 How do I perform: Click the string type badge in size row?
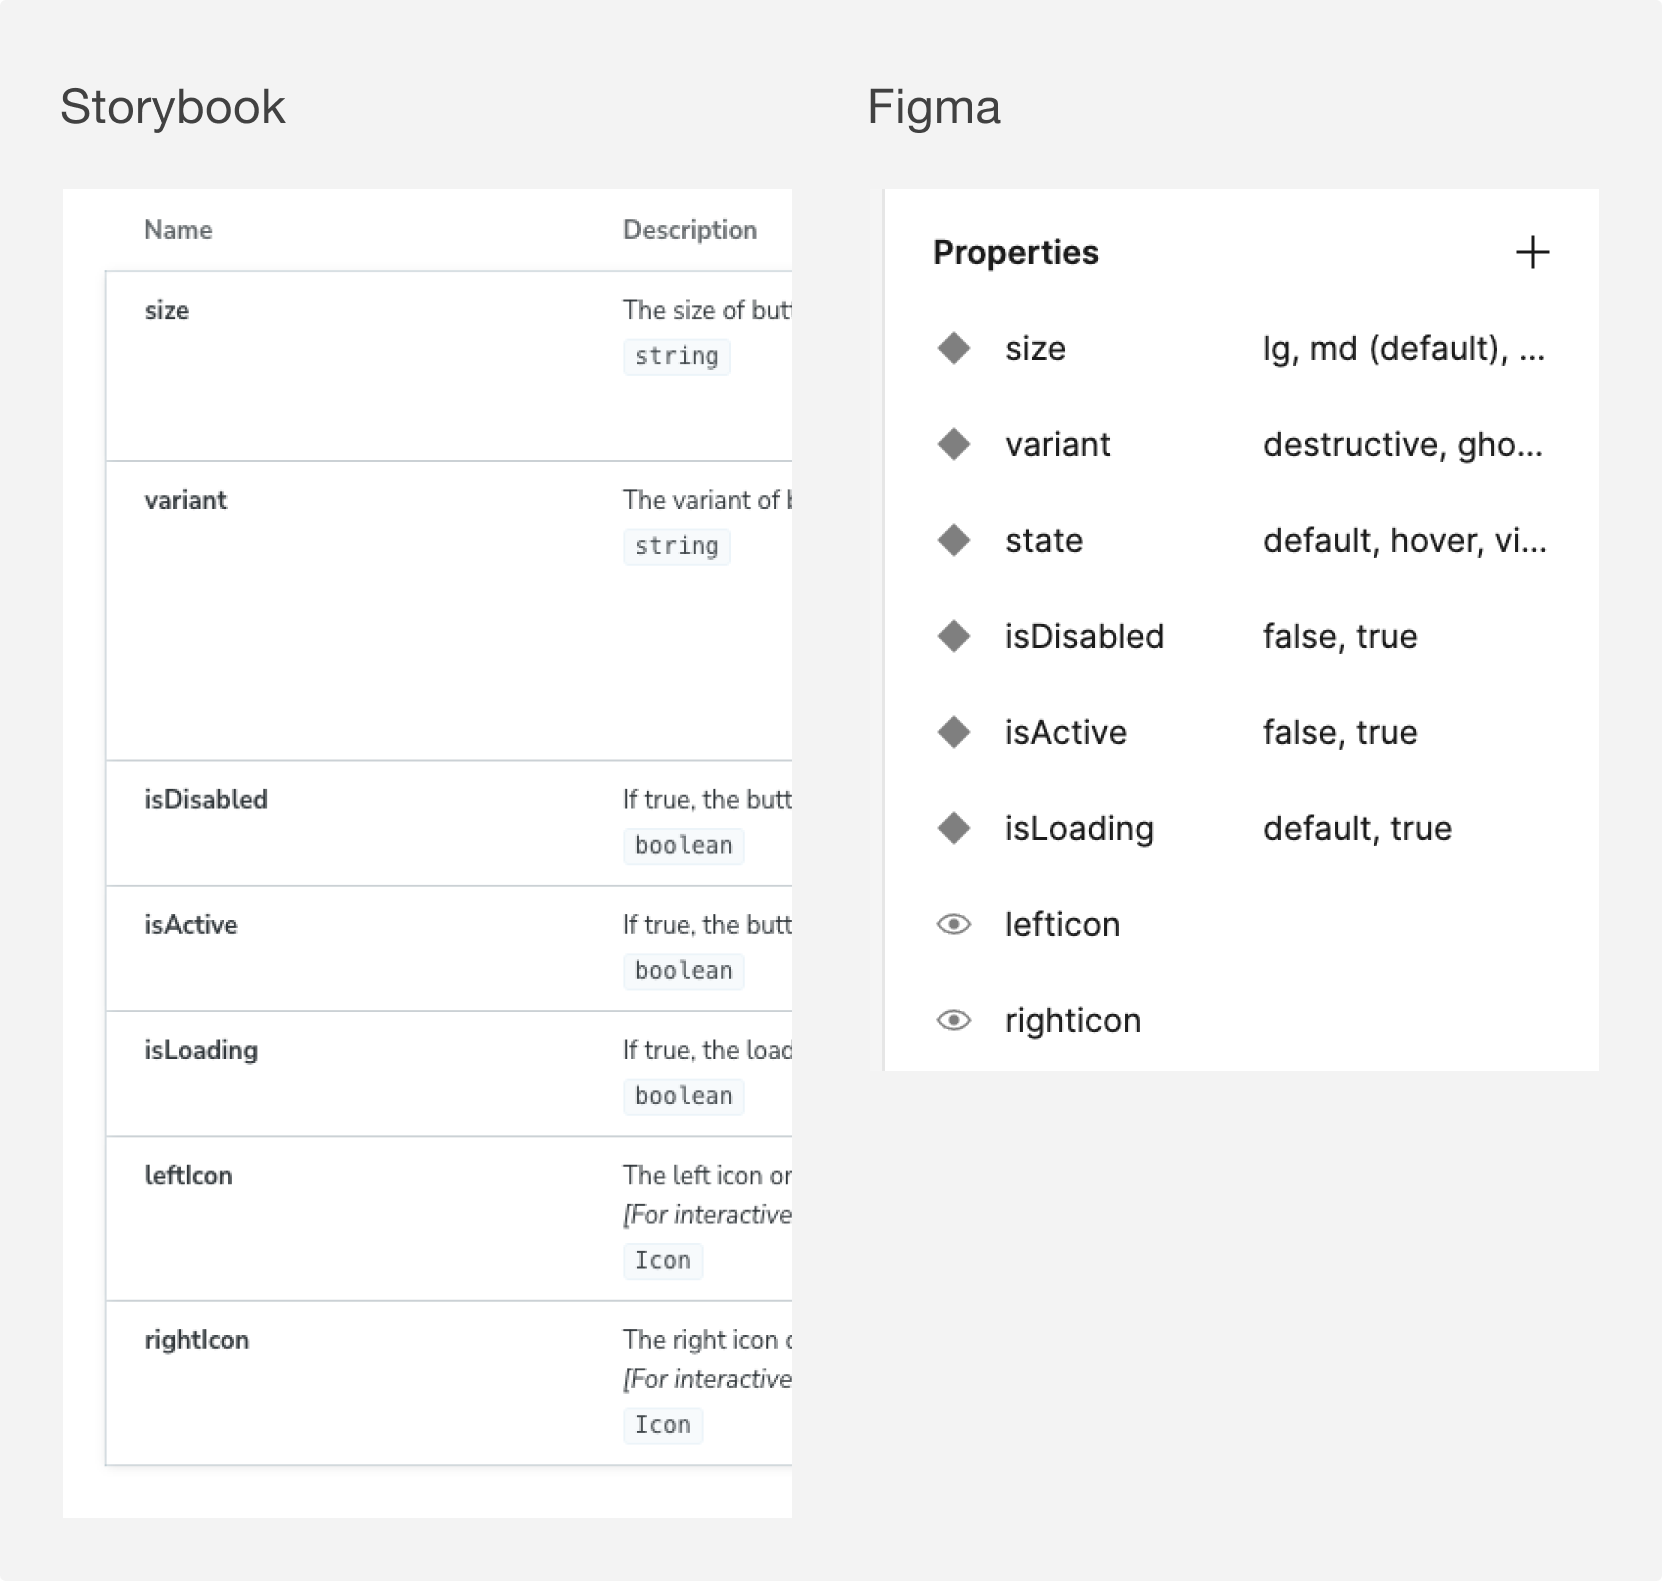677,356
